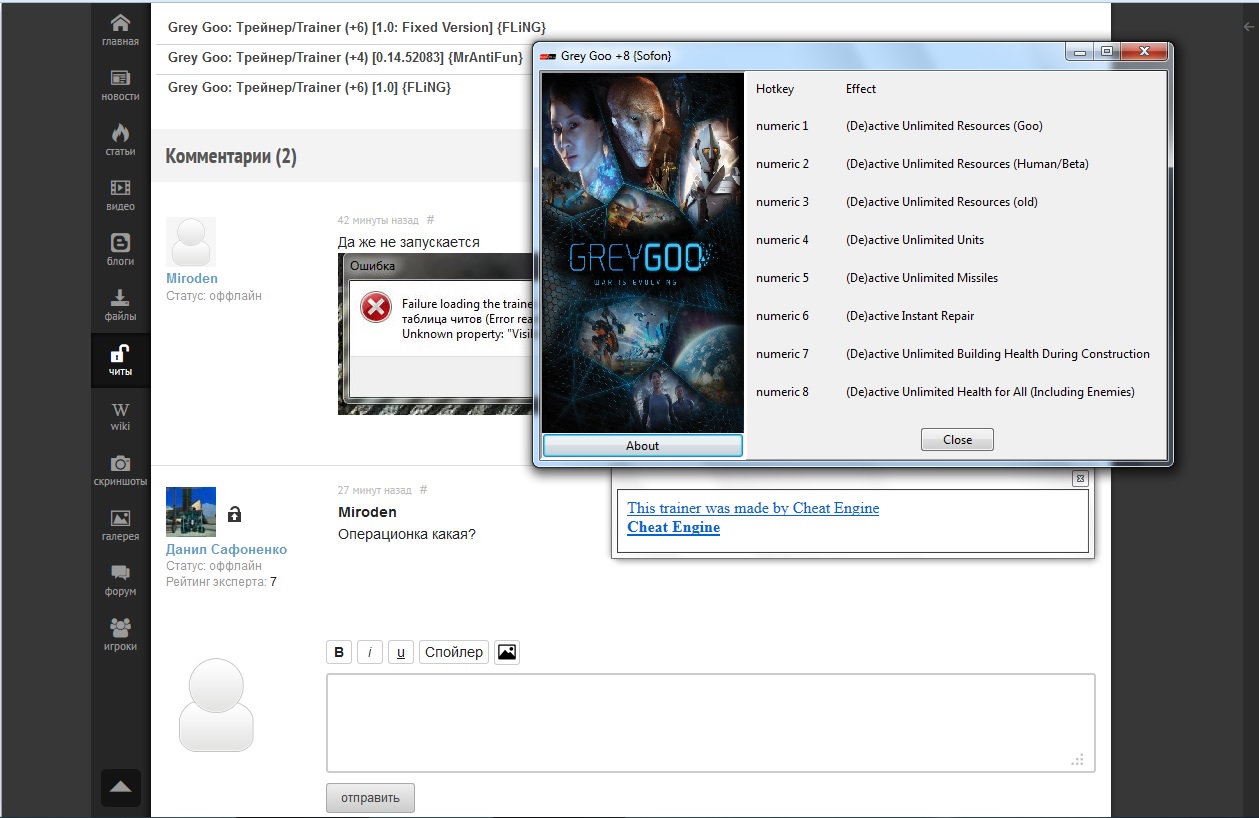Click Данил Сафоненко's avatar thumbnail
The image size is (1259, 818).
tap(191, 512)
